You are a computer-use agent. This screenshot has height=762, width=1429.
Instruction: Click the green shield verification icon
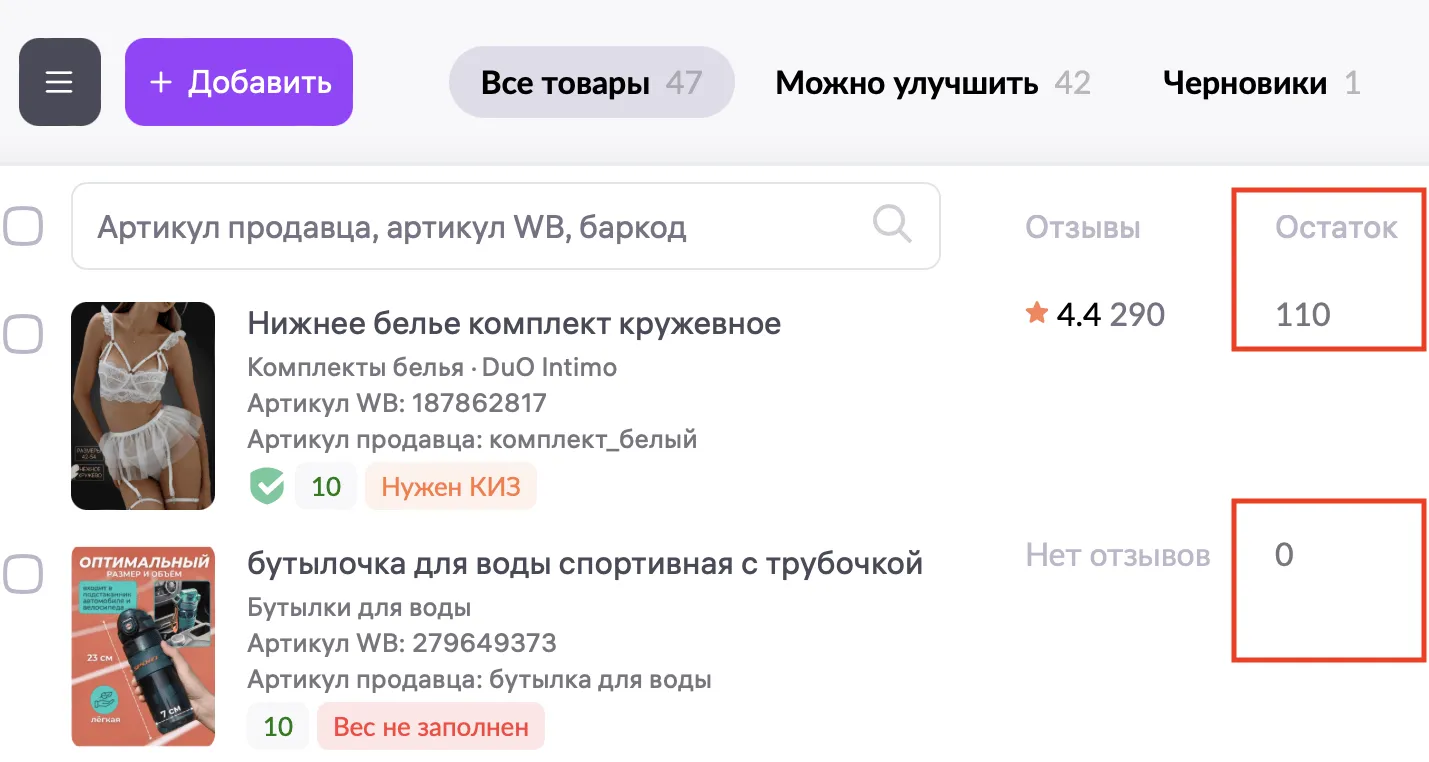[267, 487]
